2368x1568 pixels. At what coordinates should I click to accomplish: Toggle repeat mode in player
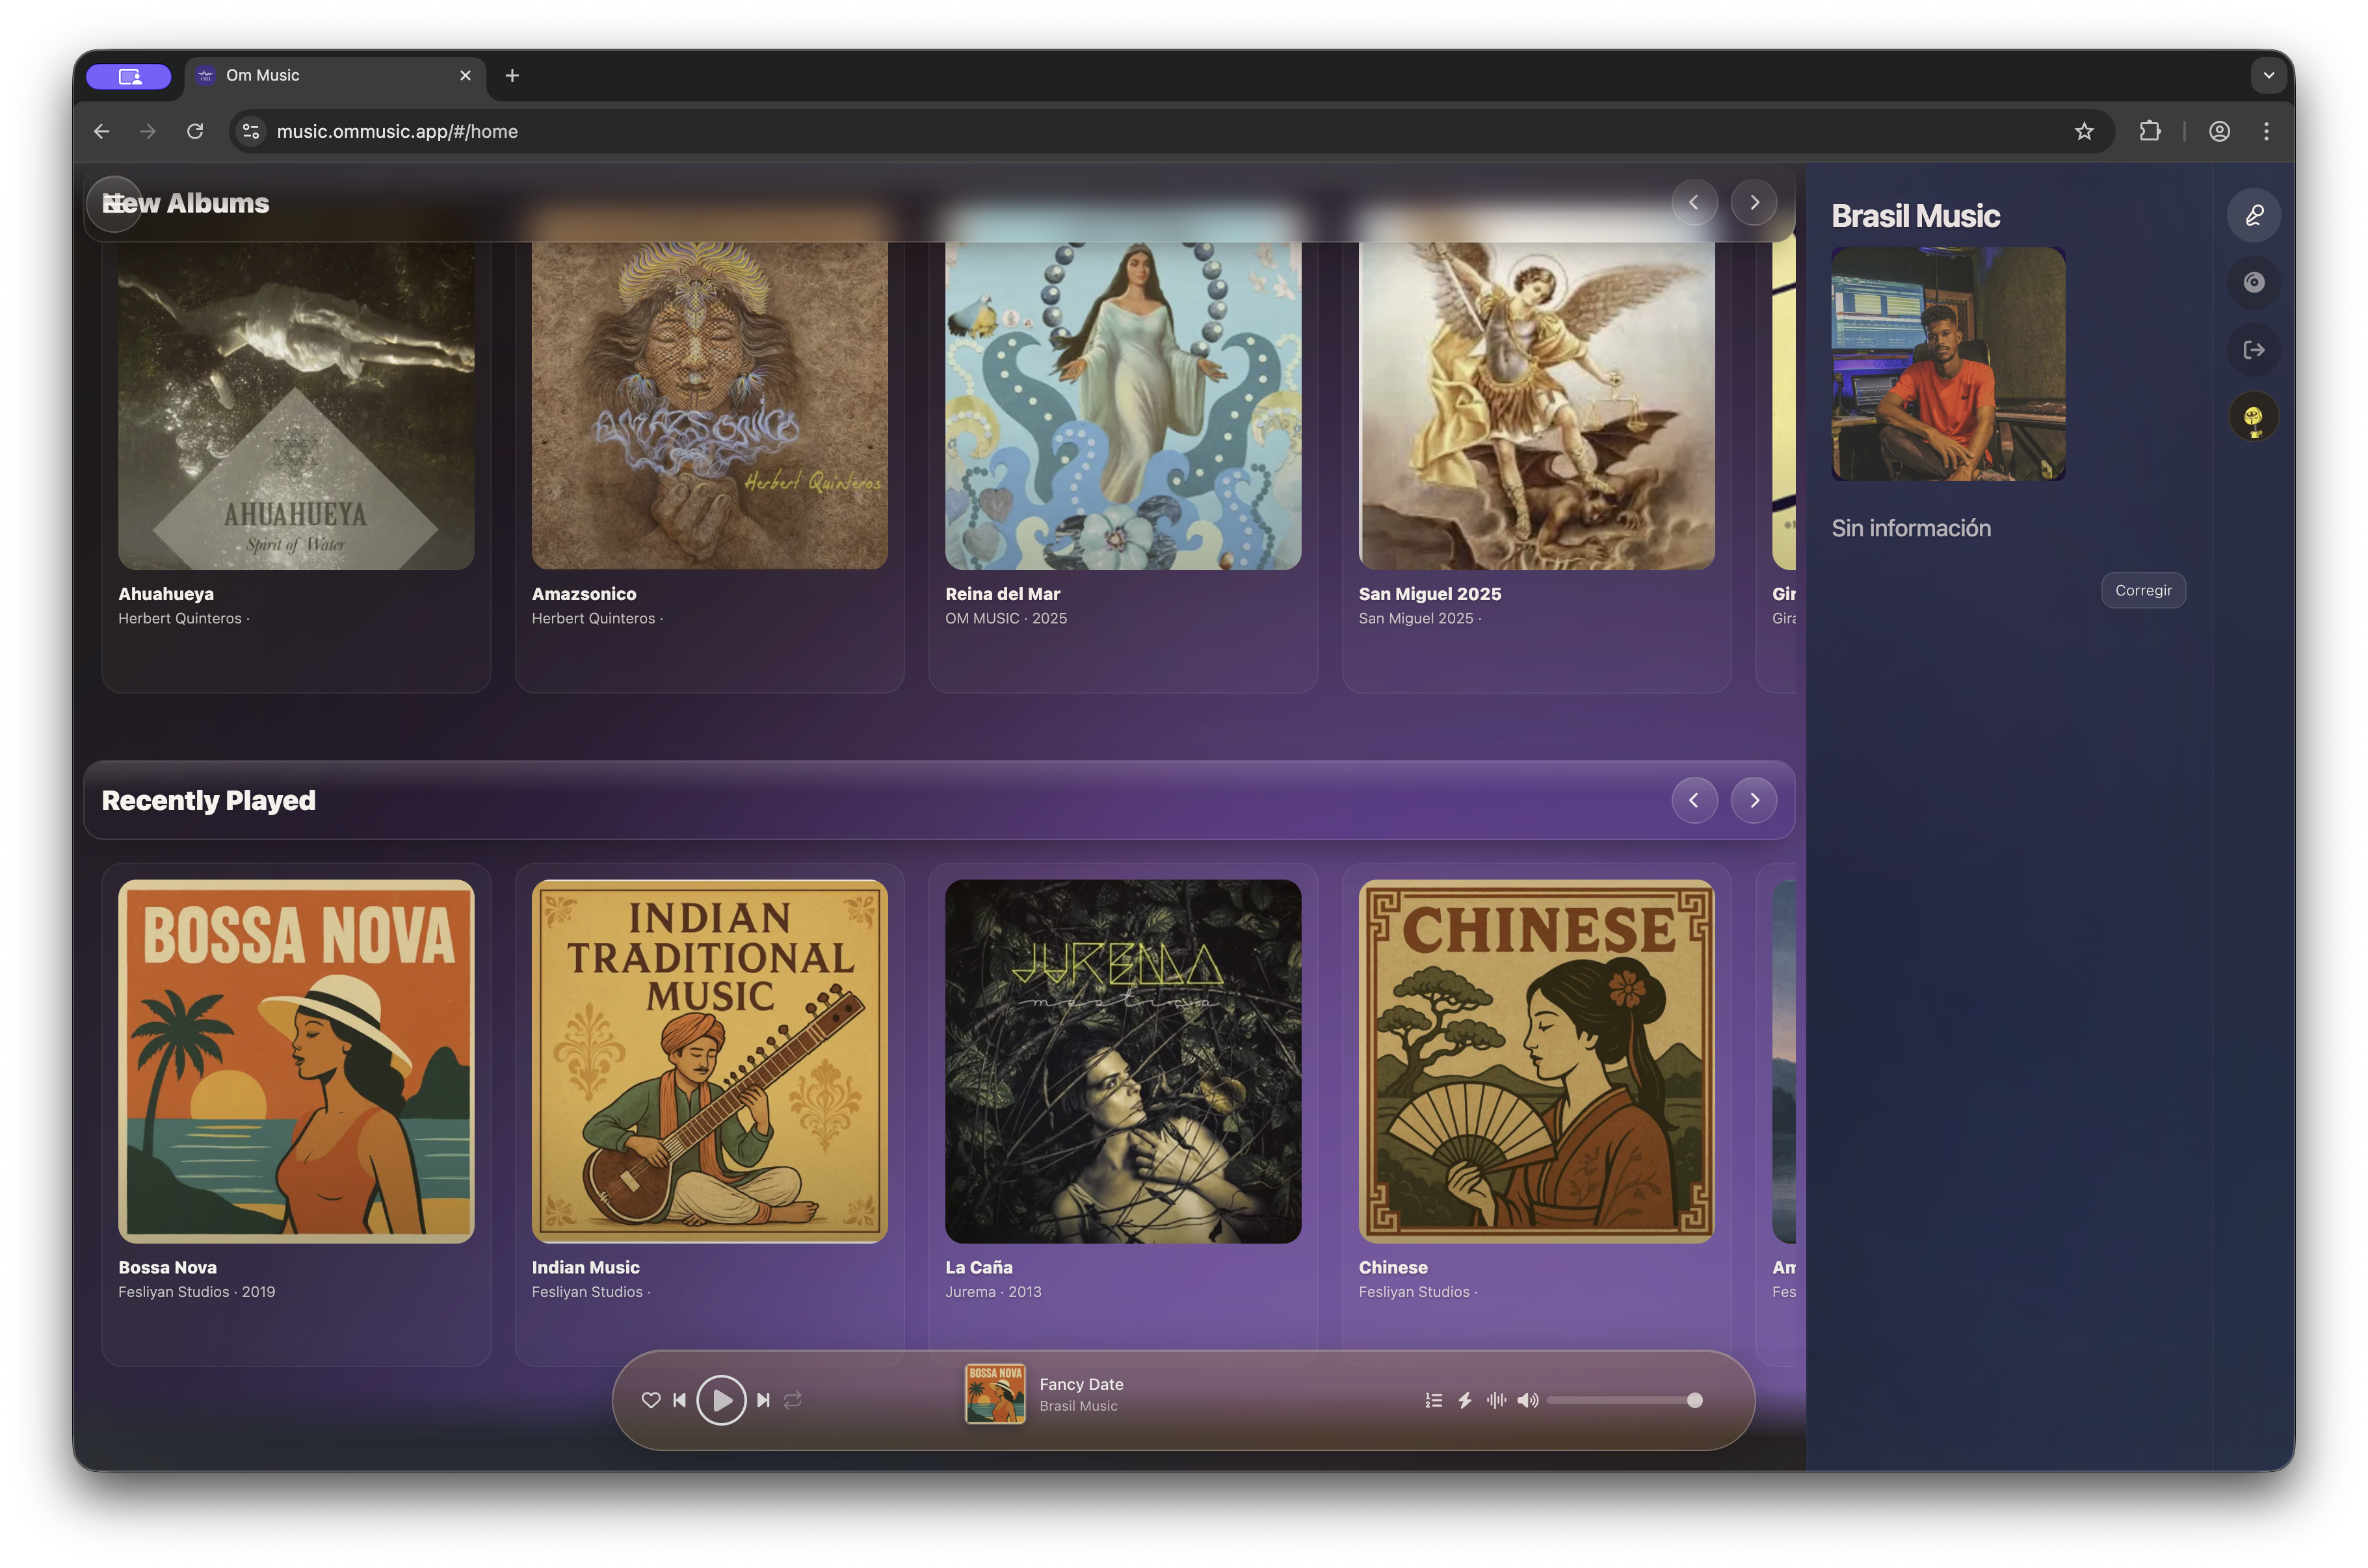(x=793, y=1400)
